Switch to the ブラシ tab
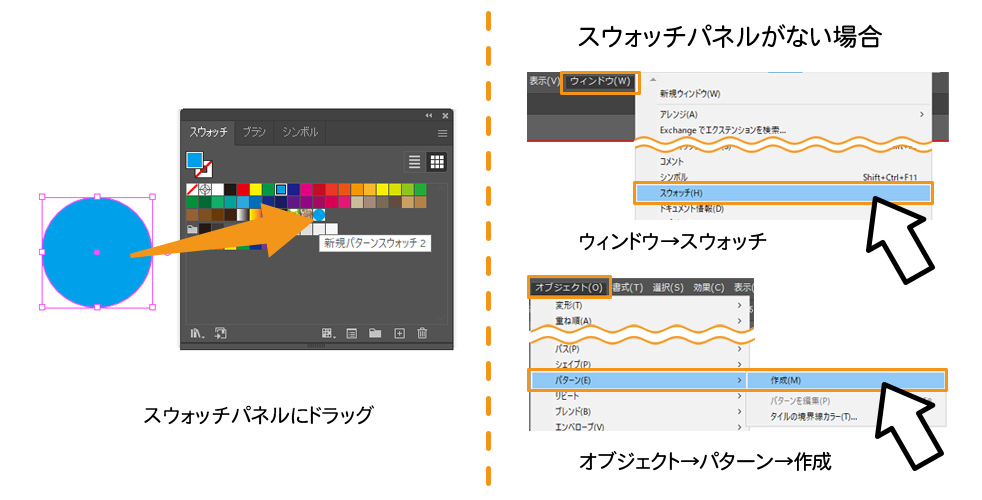The image size is (982, 500). click(254, 132)
